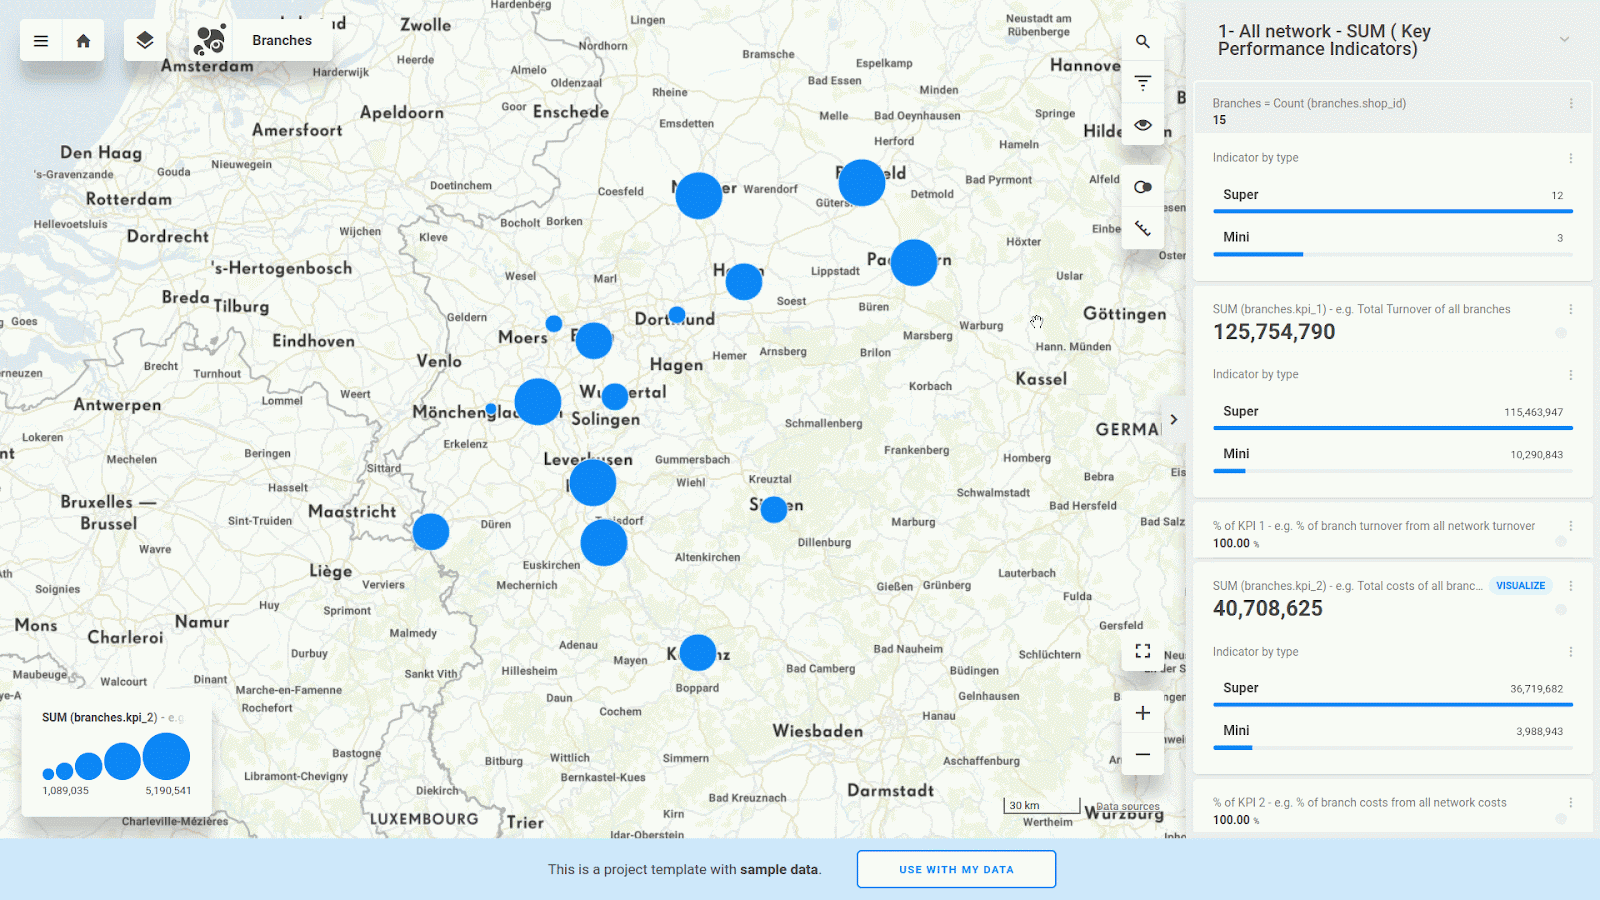Toggle the eye visibility tool
Screen dimensions: 1600x900
1143,125
